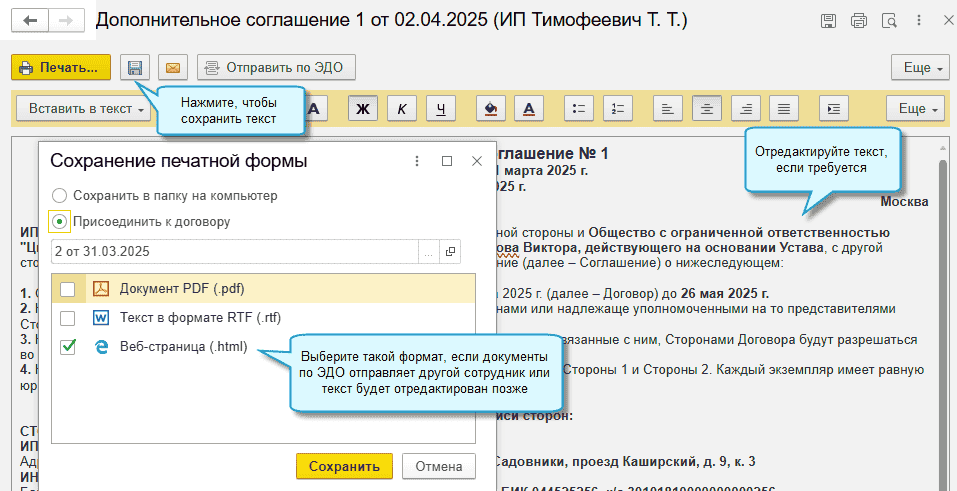The height and width of the screenshot is (491, 957).
Task: Select 'Сохранить в папку на компьютер' option
Action: pos(60,196)
